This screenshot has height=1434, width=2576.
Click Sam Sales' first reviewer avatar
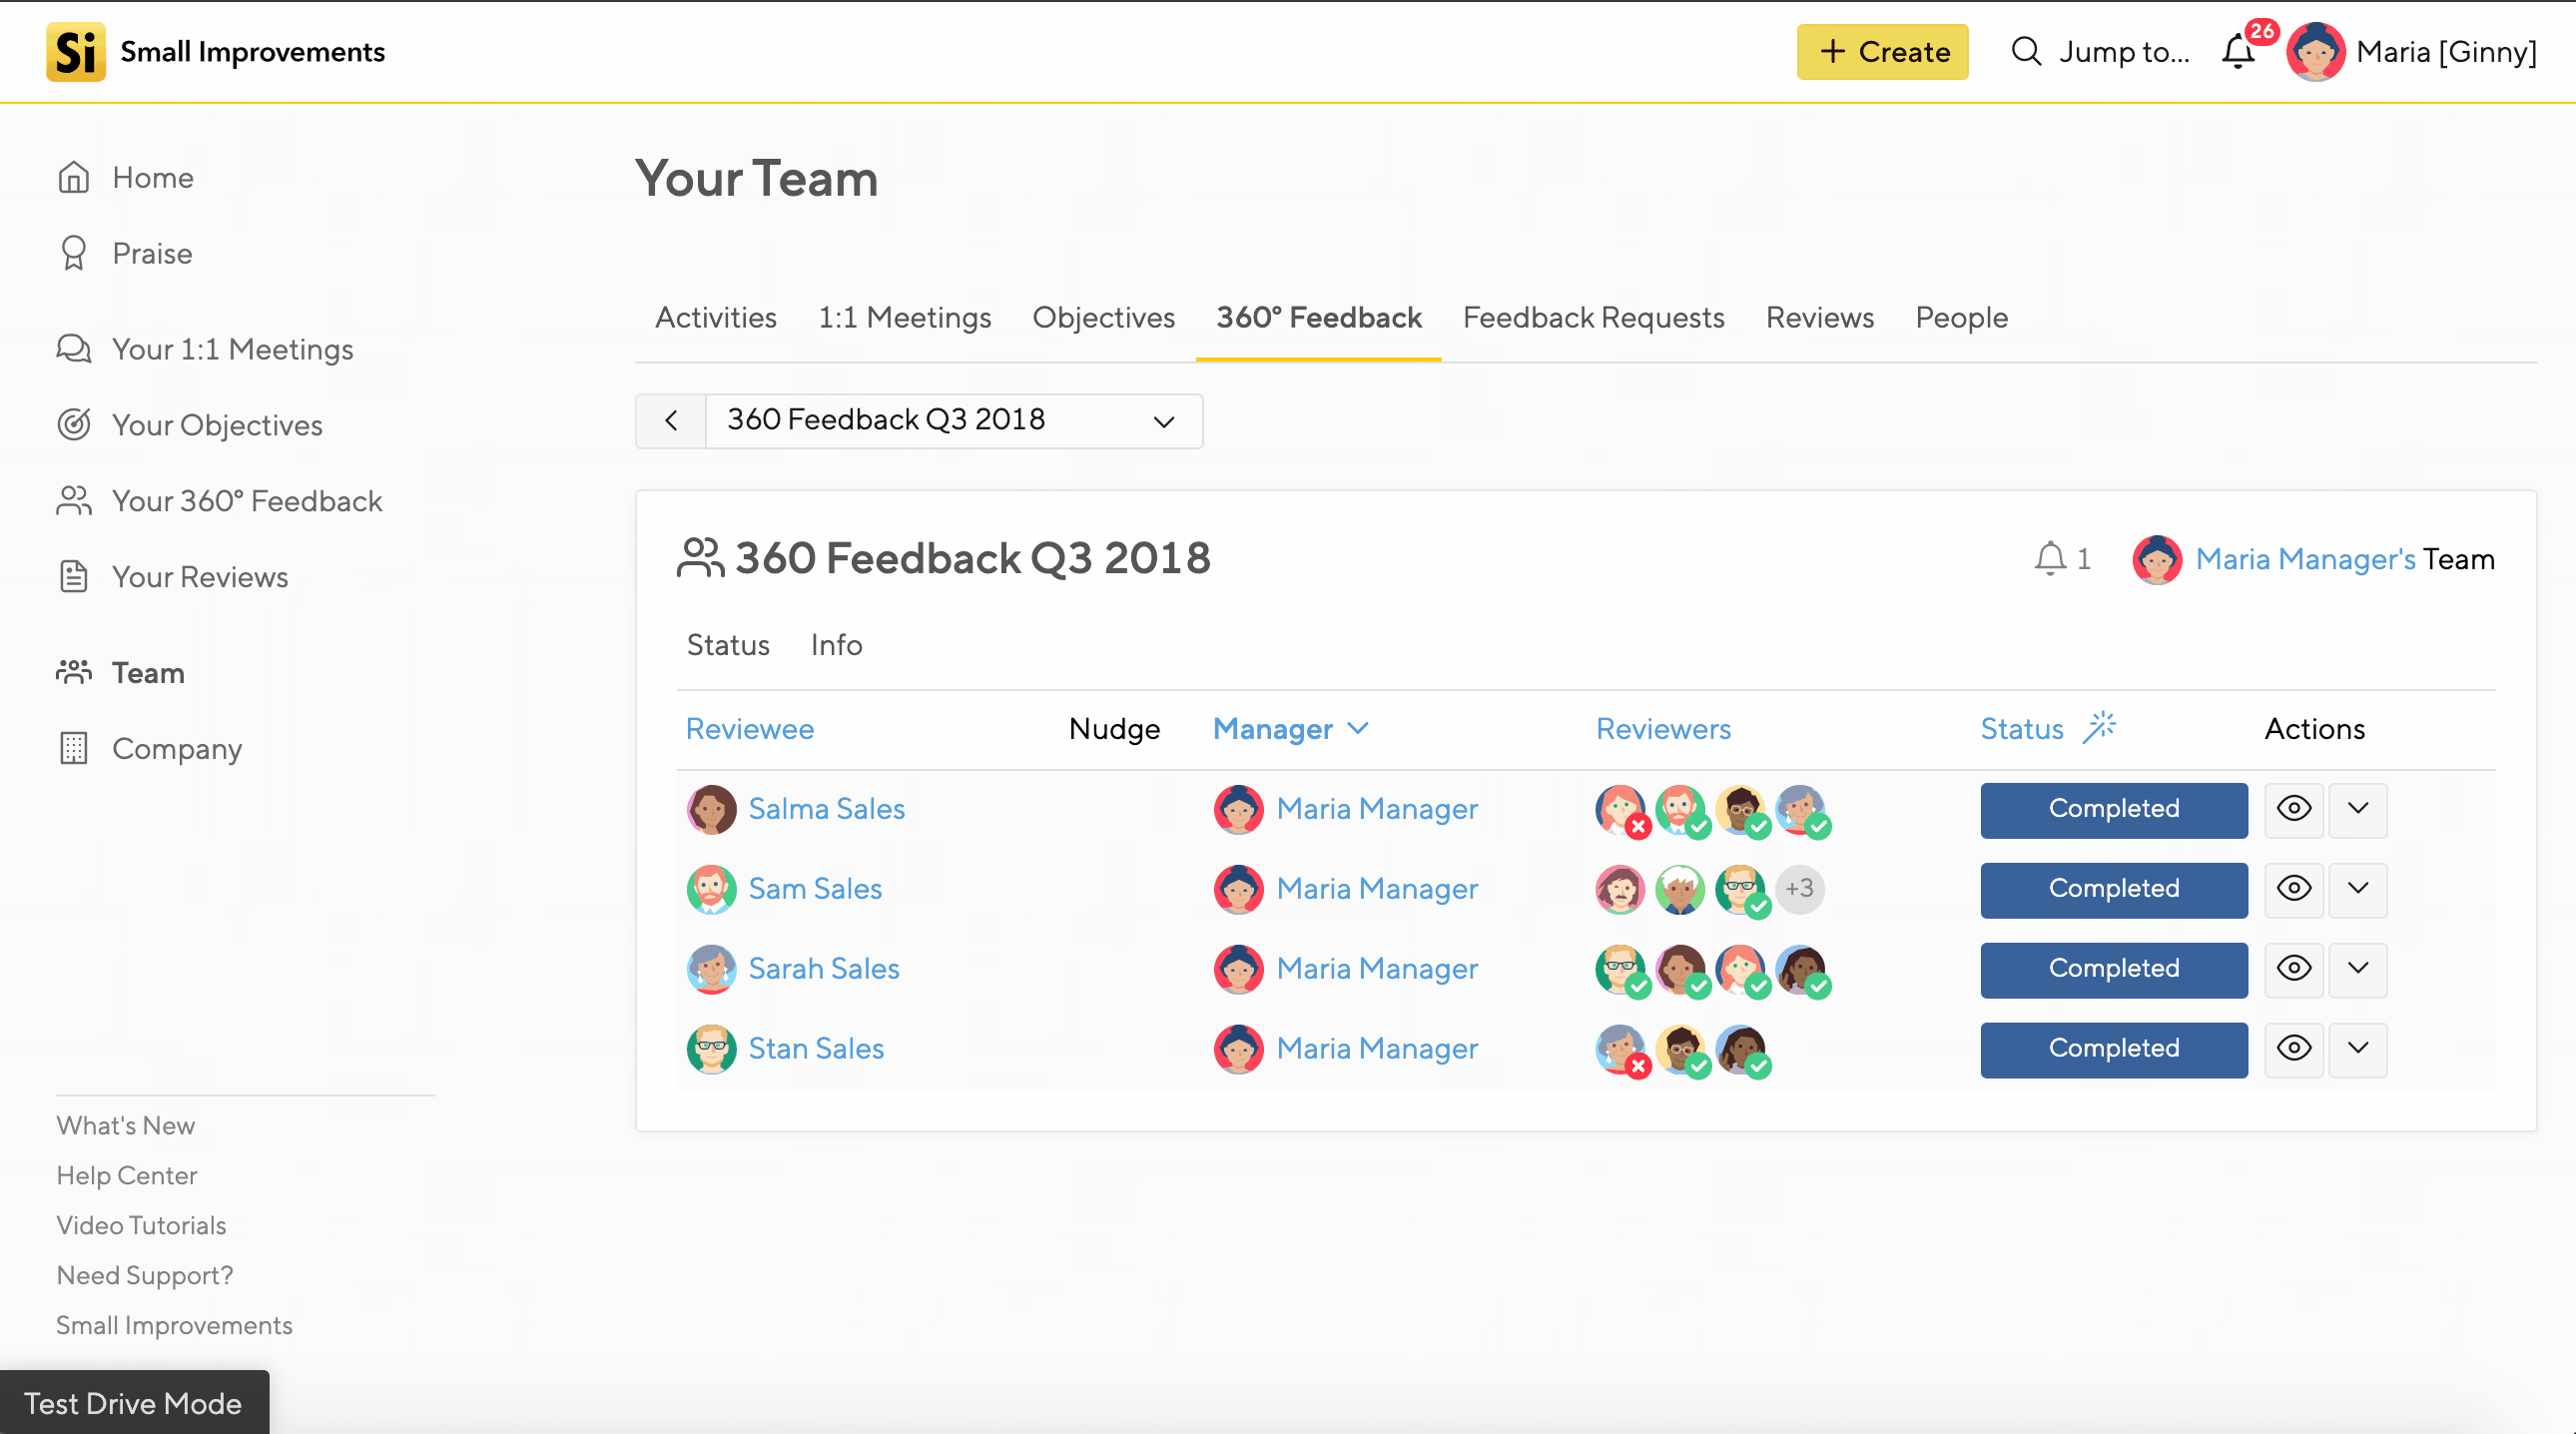coord(1620,889)
